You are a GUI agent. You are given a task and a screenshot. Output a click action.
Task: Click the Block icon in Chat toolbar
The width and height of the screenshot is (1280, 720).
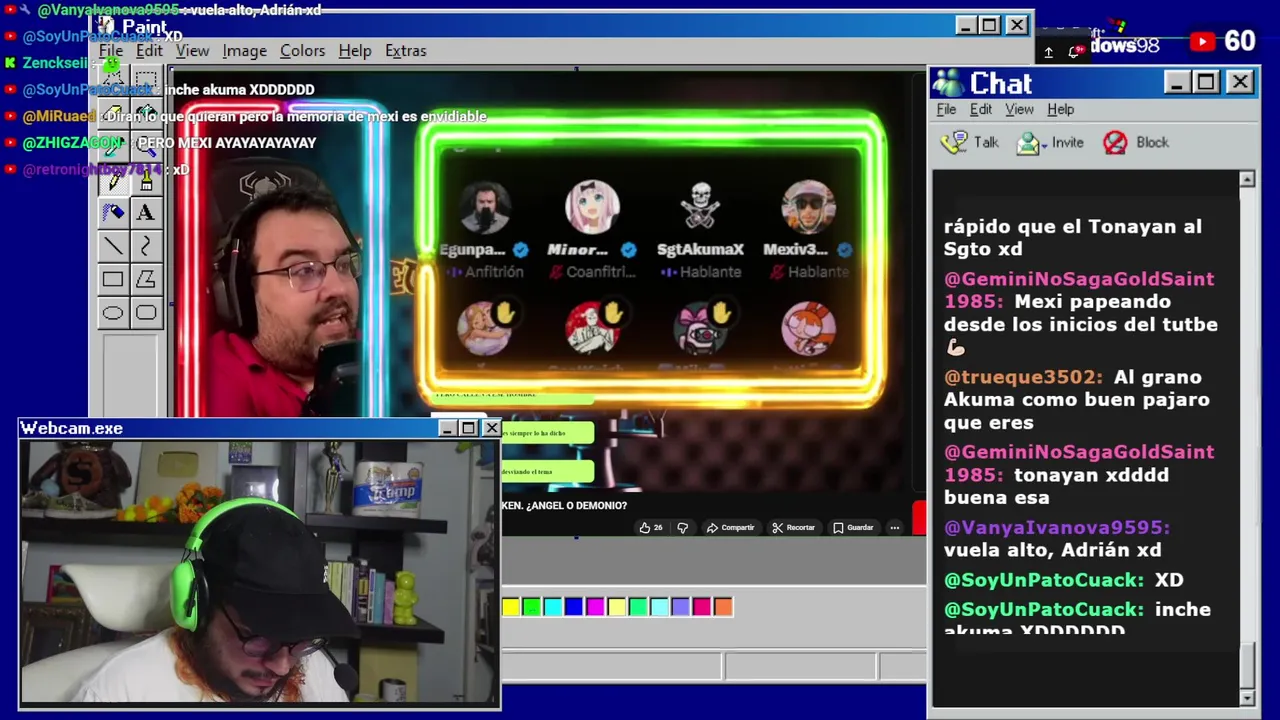[x=1115, y=142]
